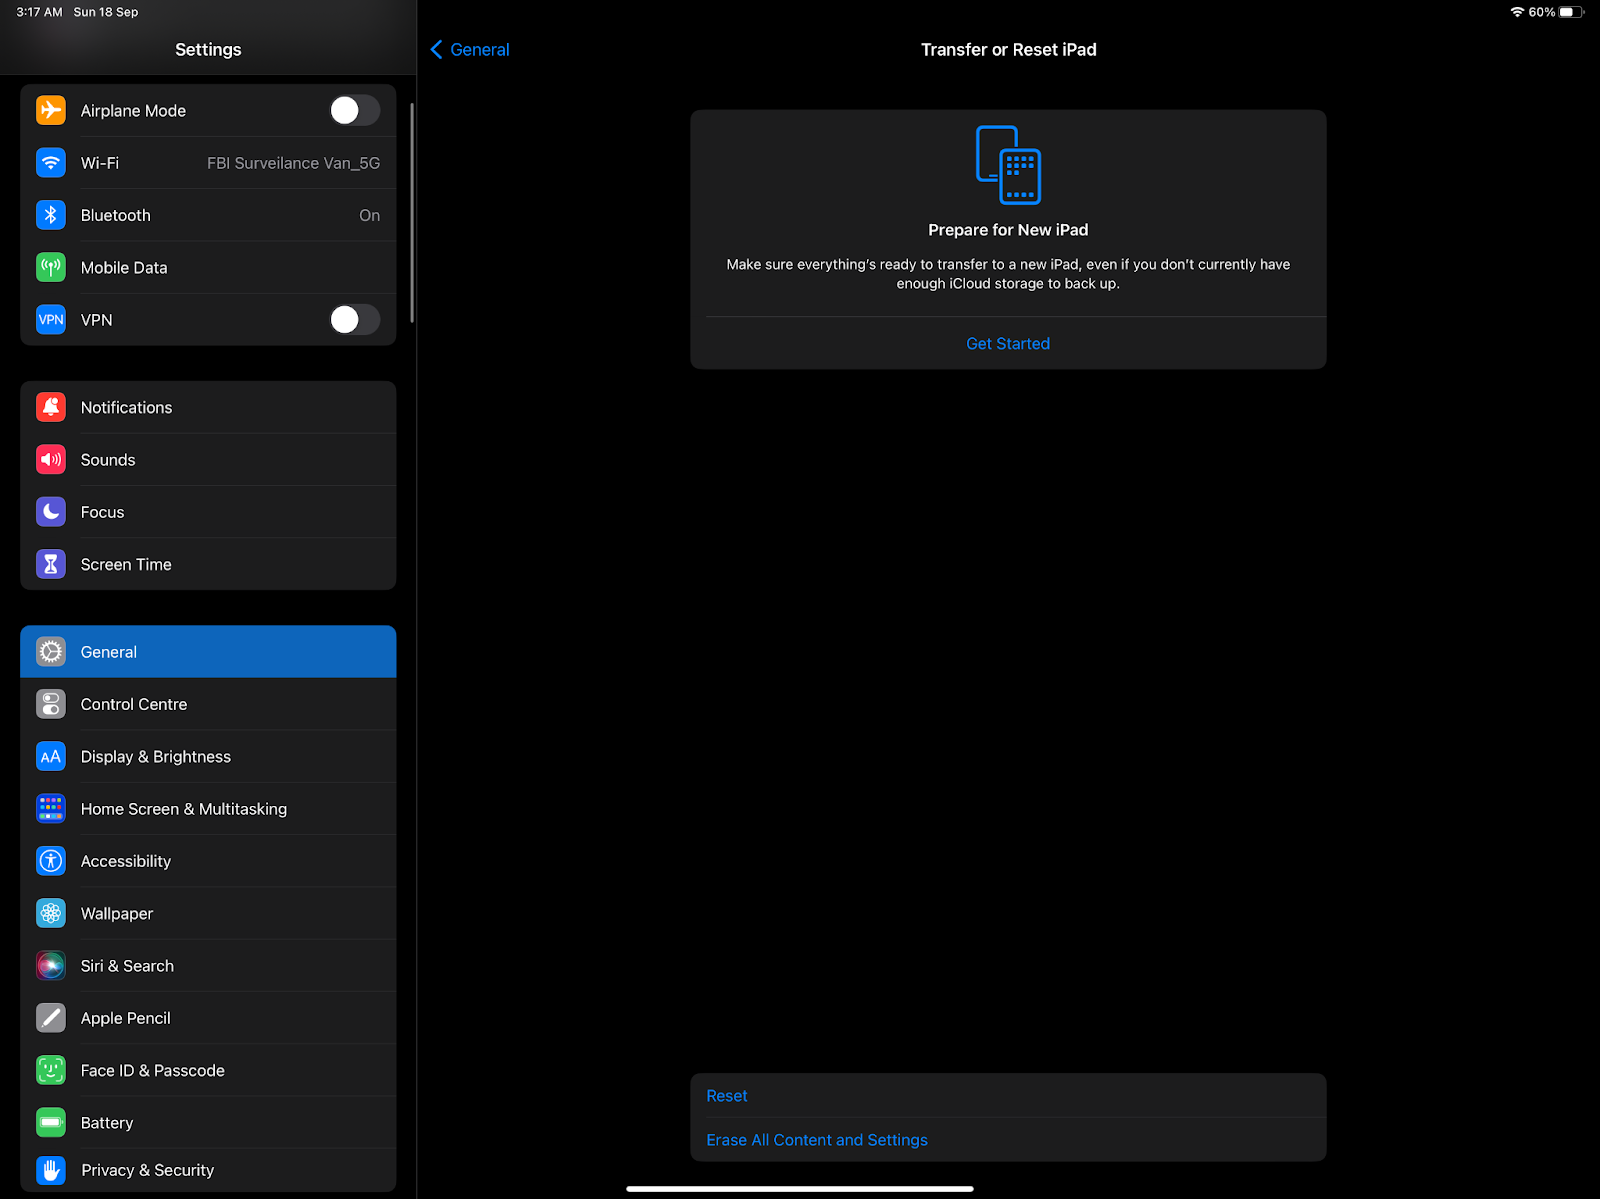The height and width of the screenshot is (1199, 1600).
Task: Tap Get Started to prepare for new iPad
Action: pos(1008,344)
